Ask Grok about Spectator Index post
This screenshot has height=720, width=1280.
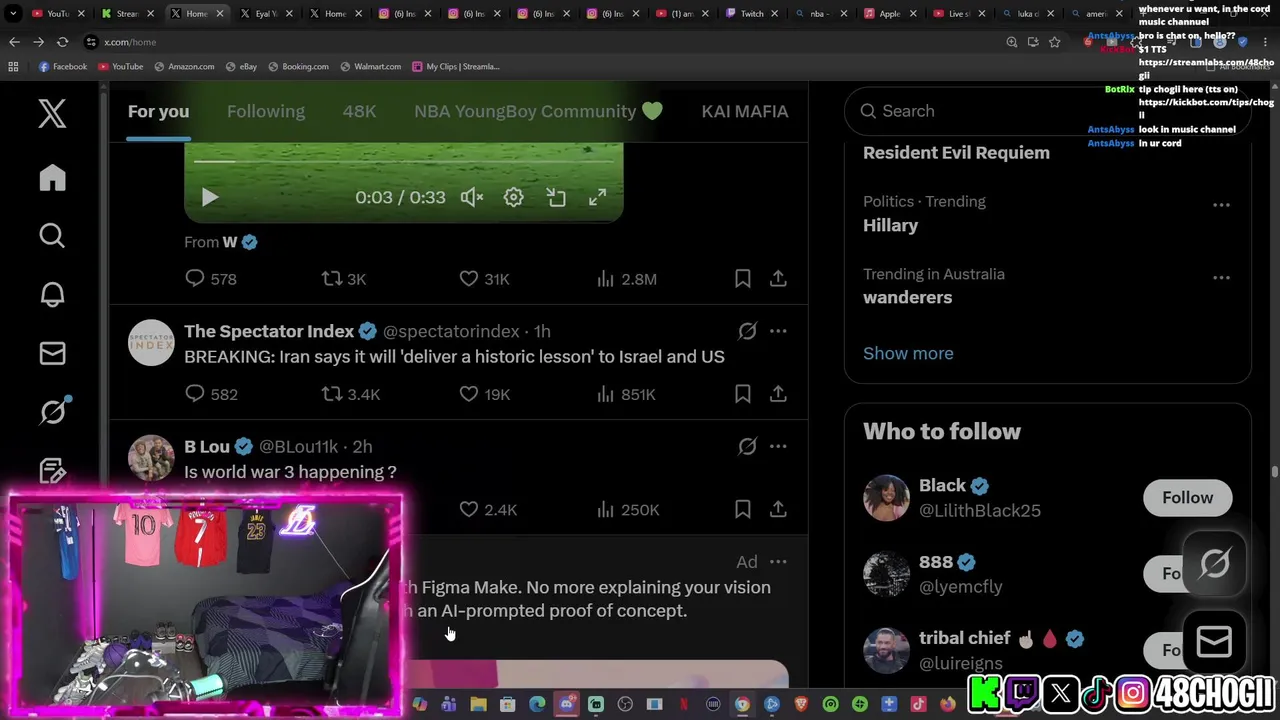[x=747, y=331]
